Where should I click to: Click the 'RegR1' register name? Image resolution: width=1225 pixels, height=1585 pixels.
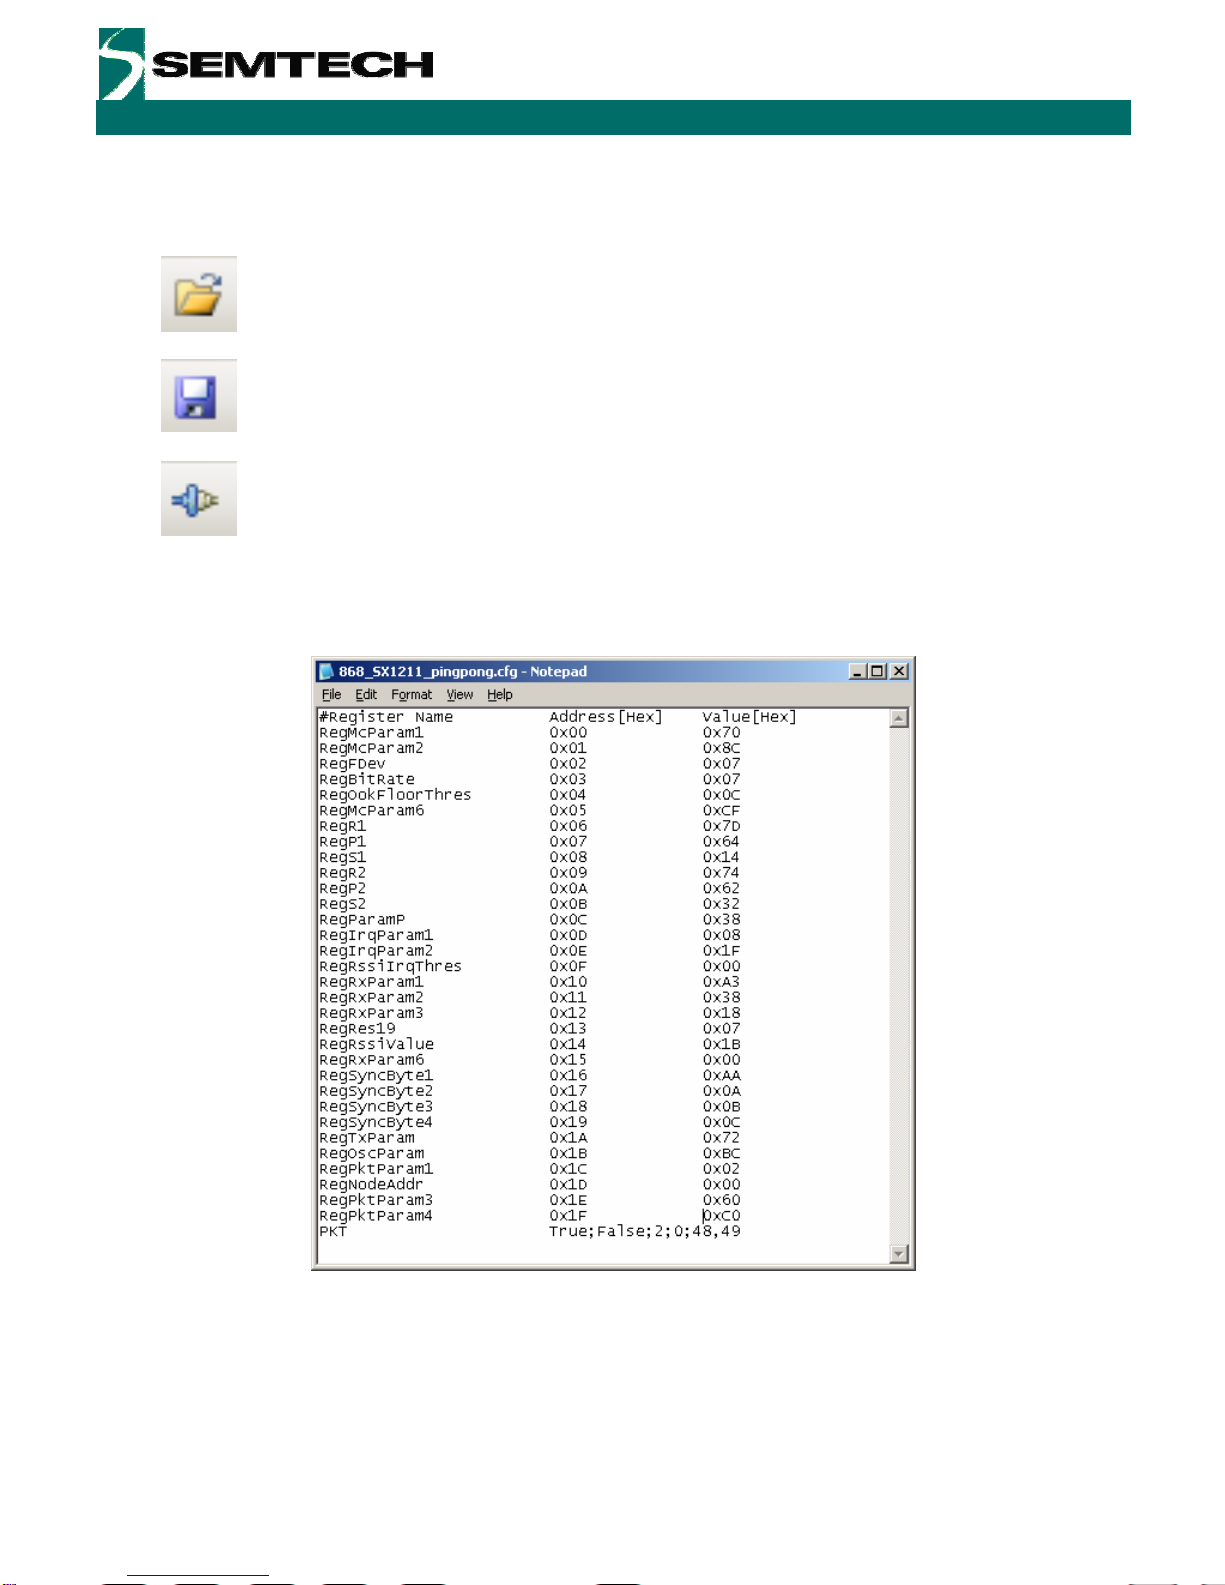343,826
